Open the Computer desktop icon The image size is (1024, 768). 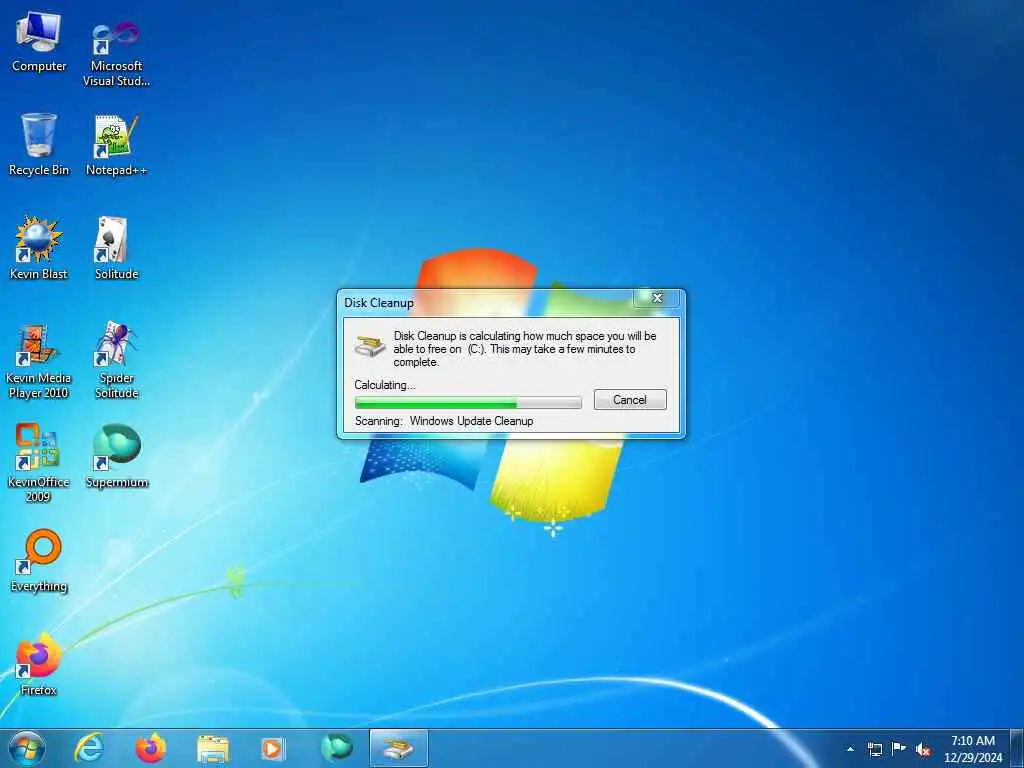pos(39,40)
